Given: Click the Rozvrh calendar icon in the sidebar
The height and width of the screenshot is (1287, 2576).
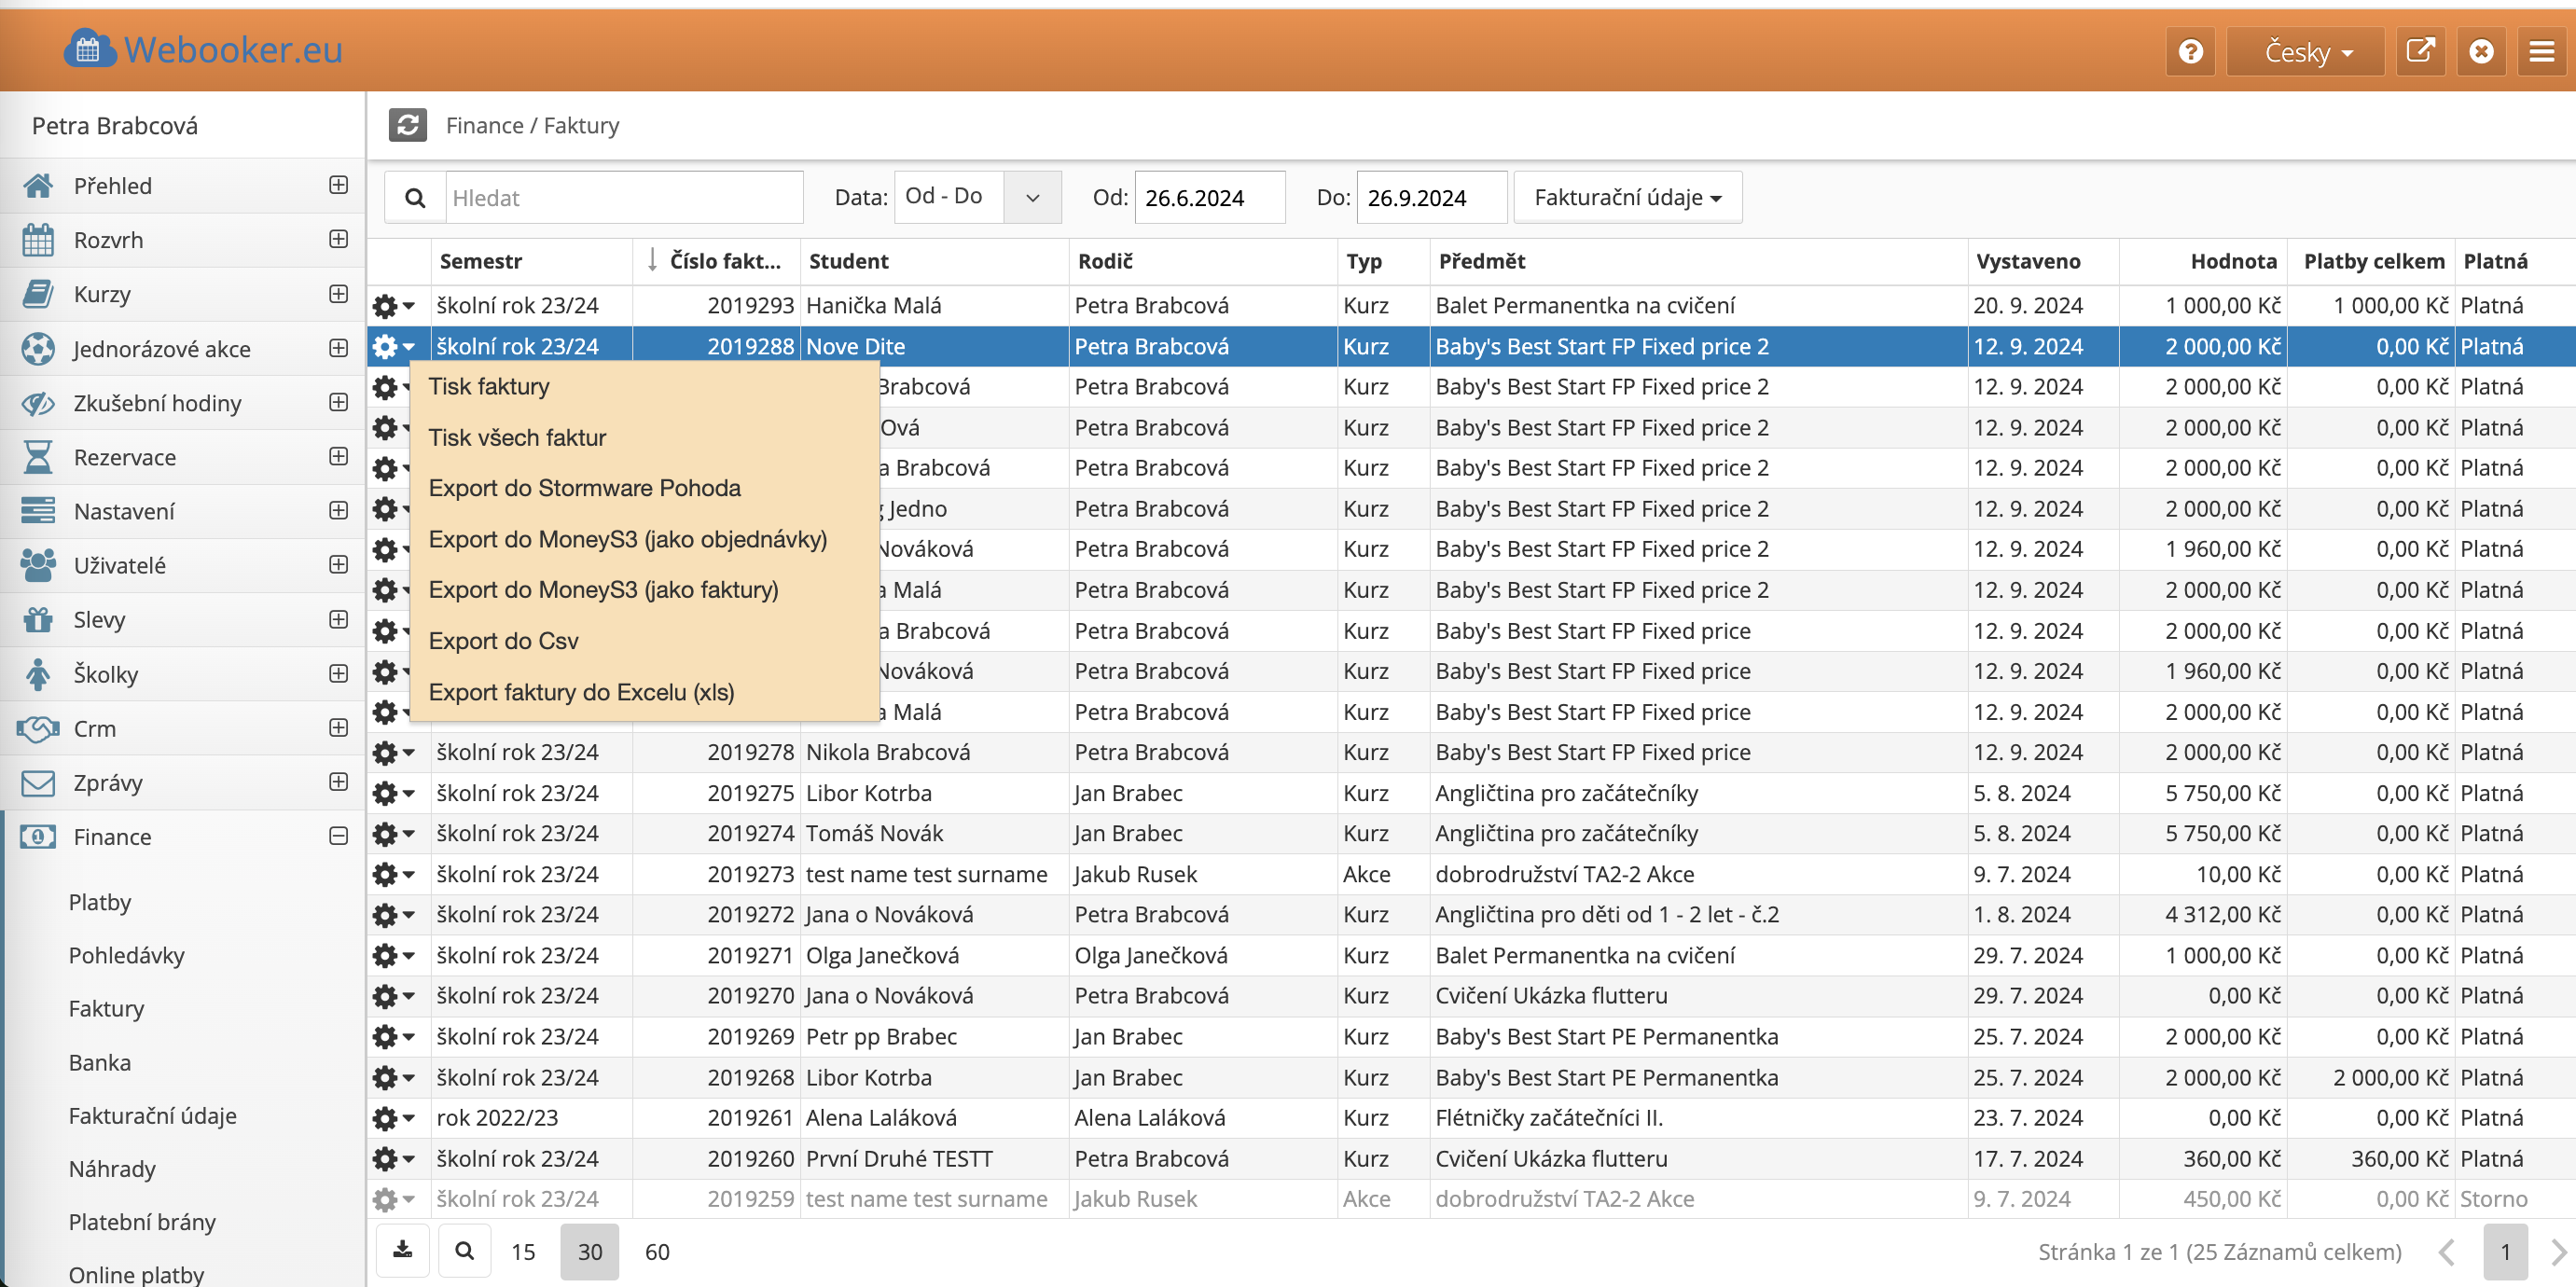Looking at the screenshot, I should tap(38, 240).
